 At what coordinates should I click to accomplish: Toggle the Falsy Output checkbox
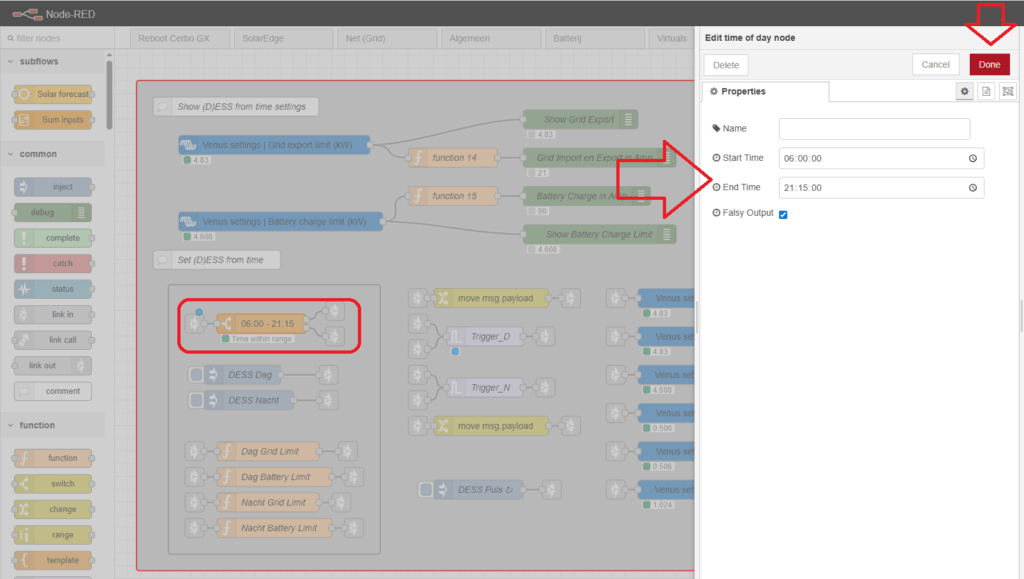[783, 215]
